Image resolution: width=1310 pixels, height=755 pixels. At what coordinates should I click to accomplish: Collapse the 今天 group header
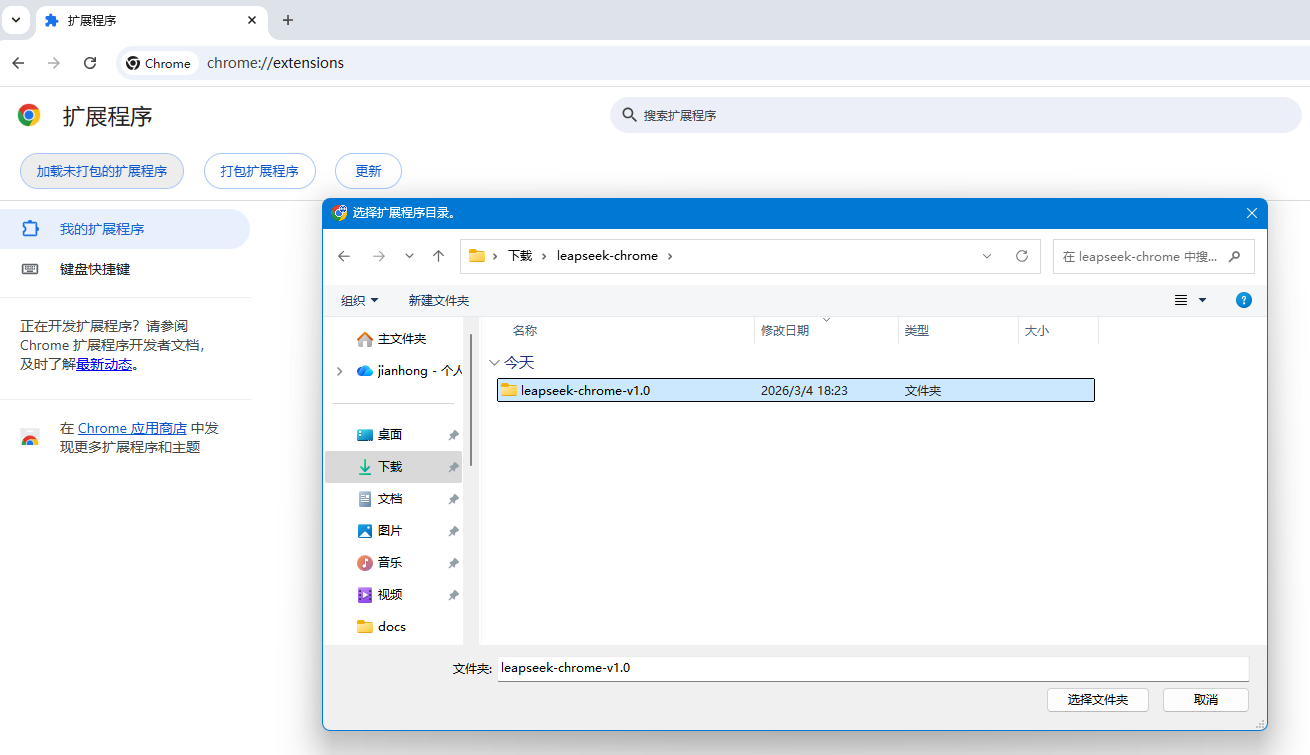tap(494, 363)
